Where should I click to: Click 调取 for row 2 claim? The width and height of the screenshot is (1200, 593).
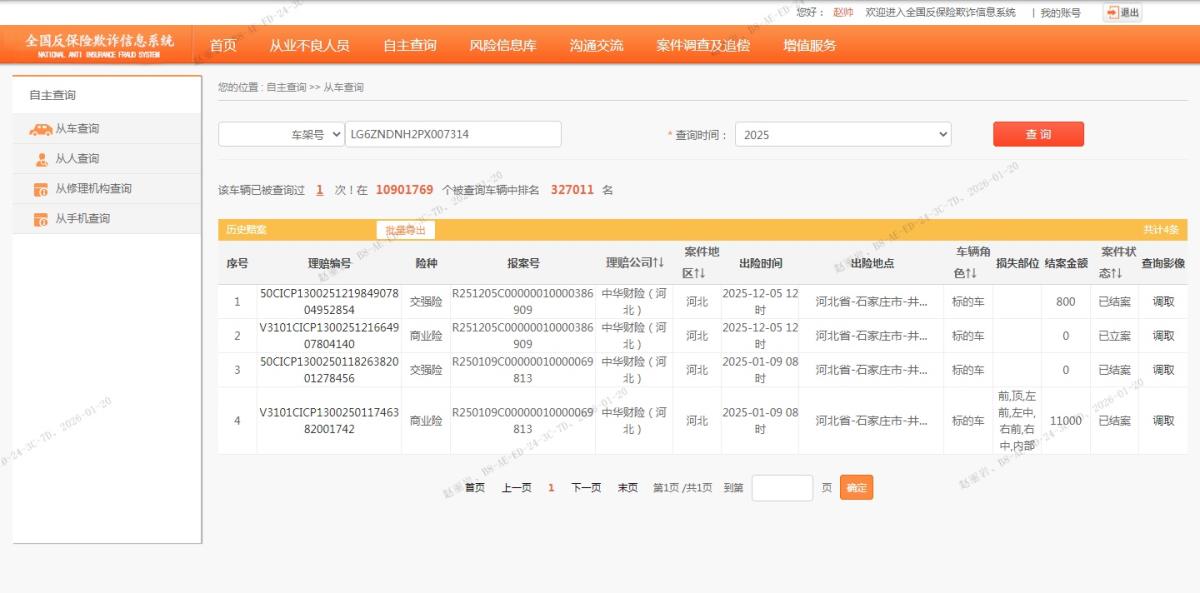[1163, 336]
